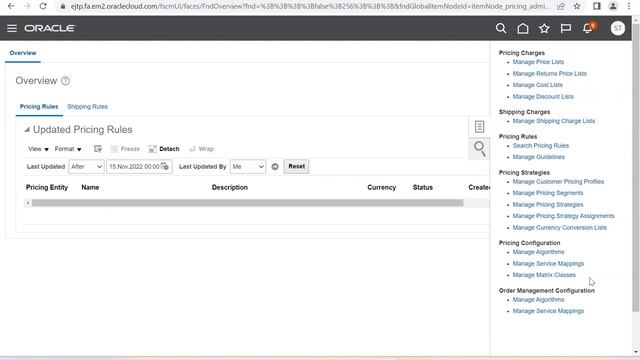Viewport: 640px width, 360px height.
Task: Reload the page in the browser
Action: 43,6
